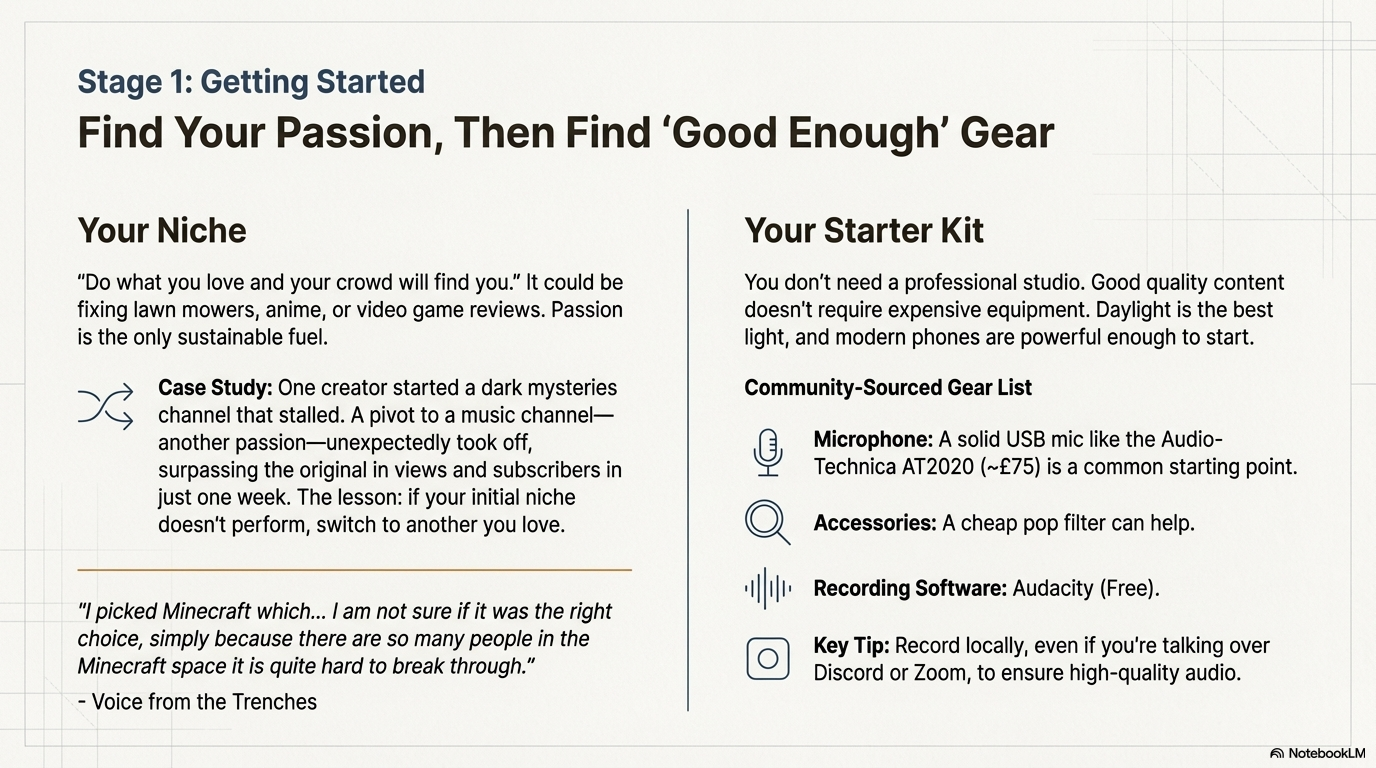Click the magnifying glass Accessories icon

767,522
